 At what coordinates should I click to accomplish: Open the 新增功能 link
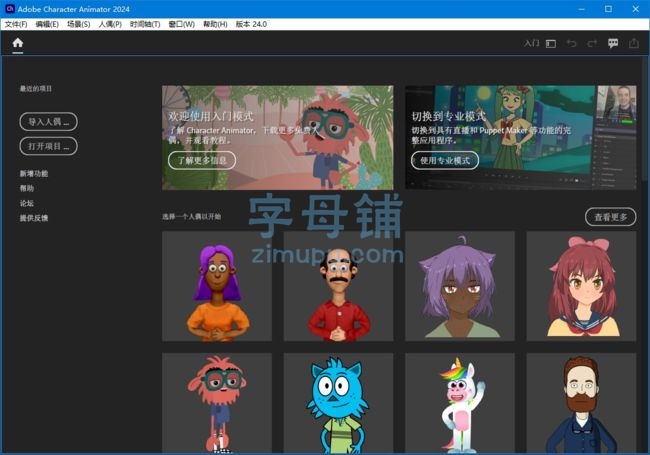coord(34,173)
